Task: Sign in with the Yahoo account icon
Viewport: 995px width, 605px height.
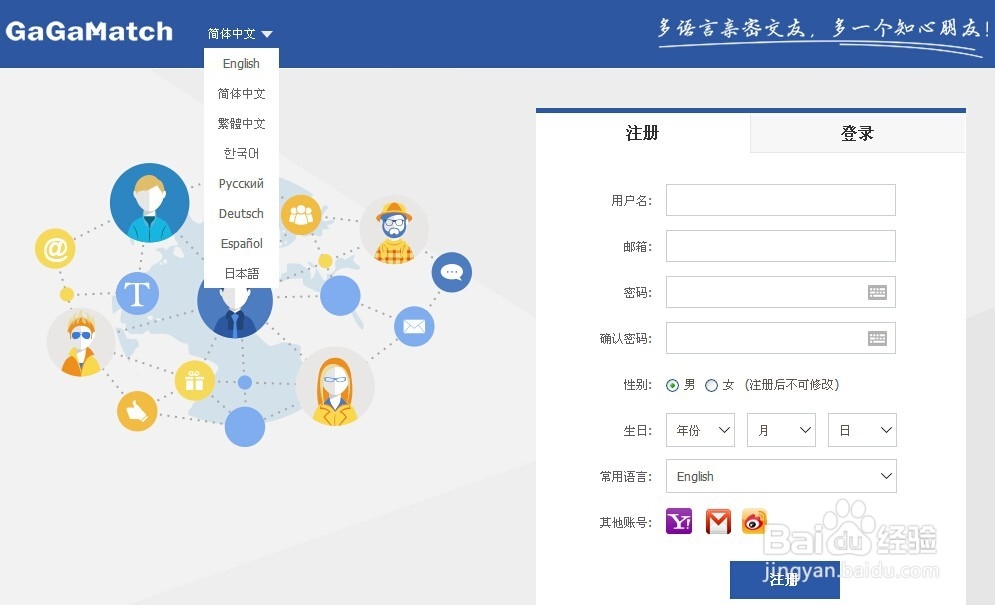Action: tap(679, 521)
